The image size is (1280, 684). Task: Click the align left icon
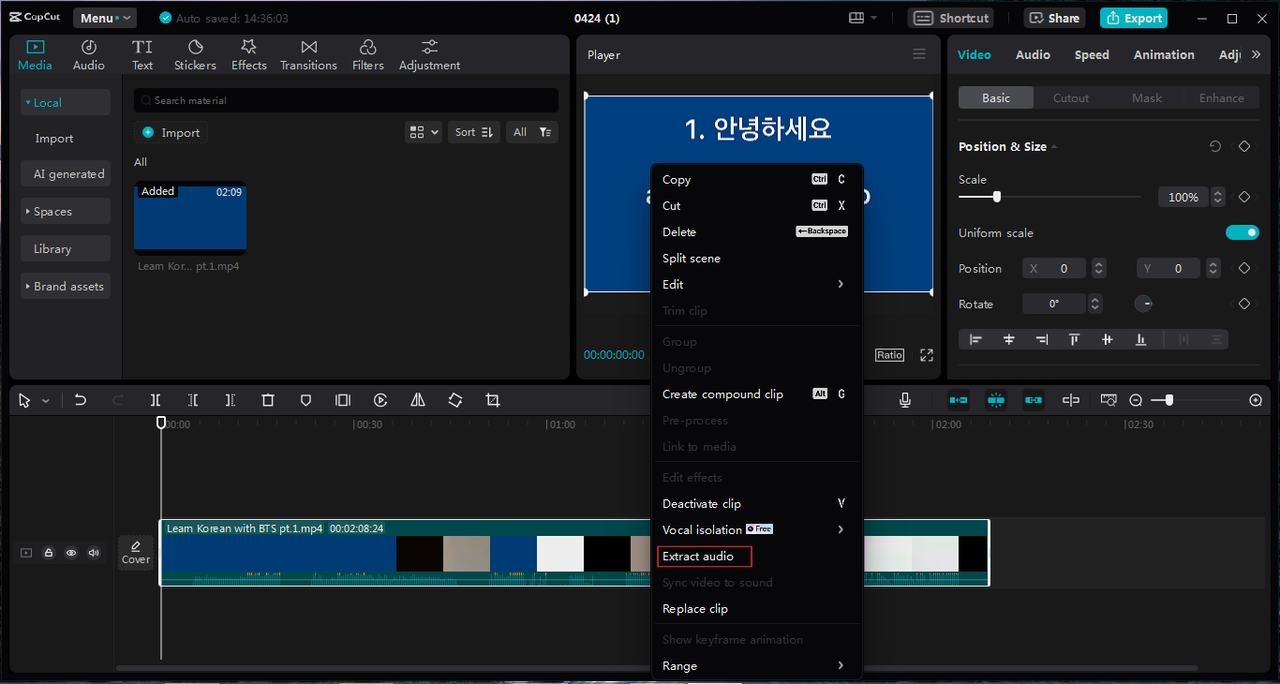(x=976, y=340)
